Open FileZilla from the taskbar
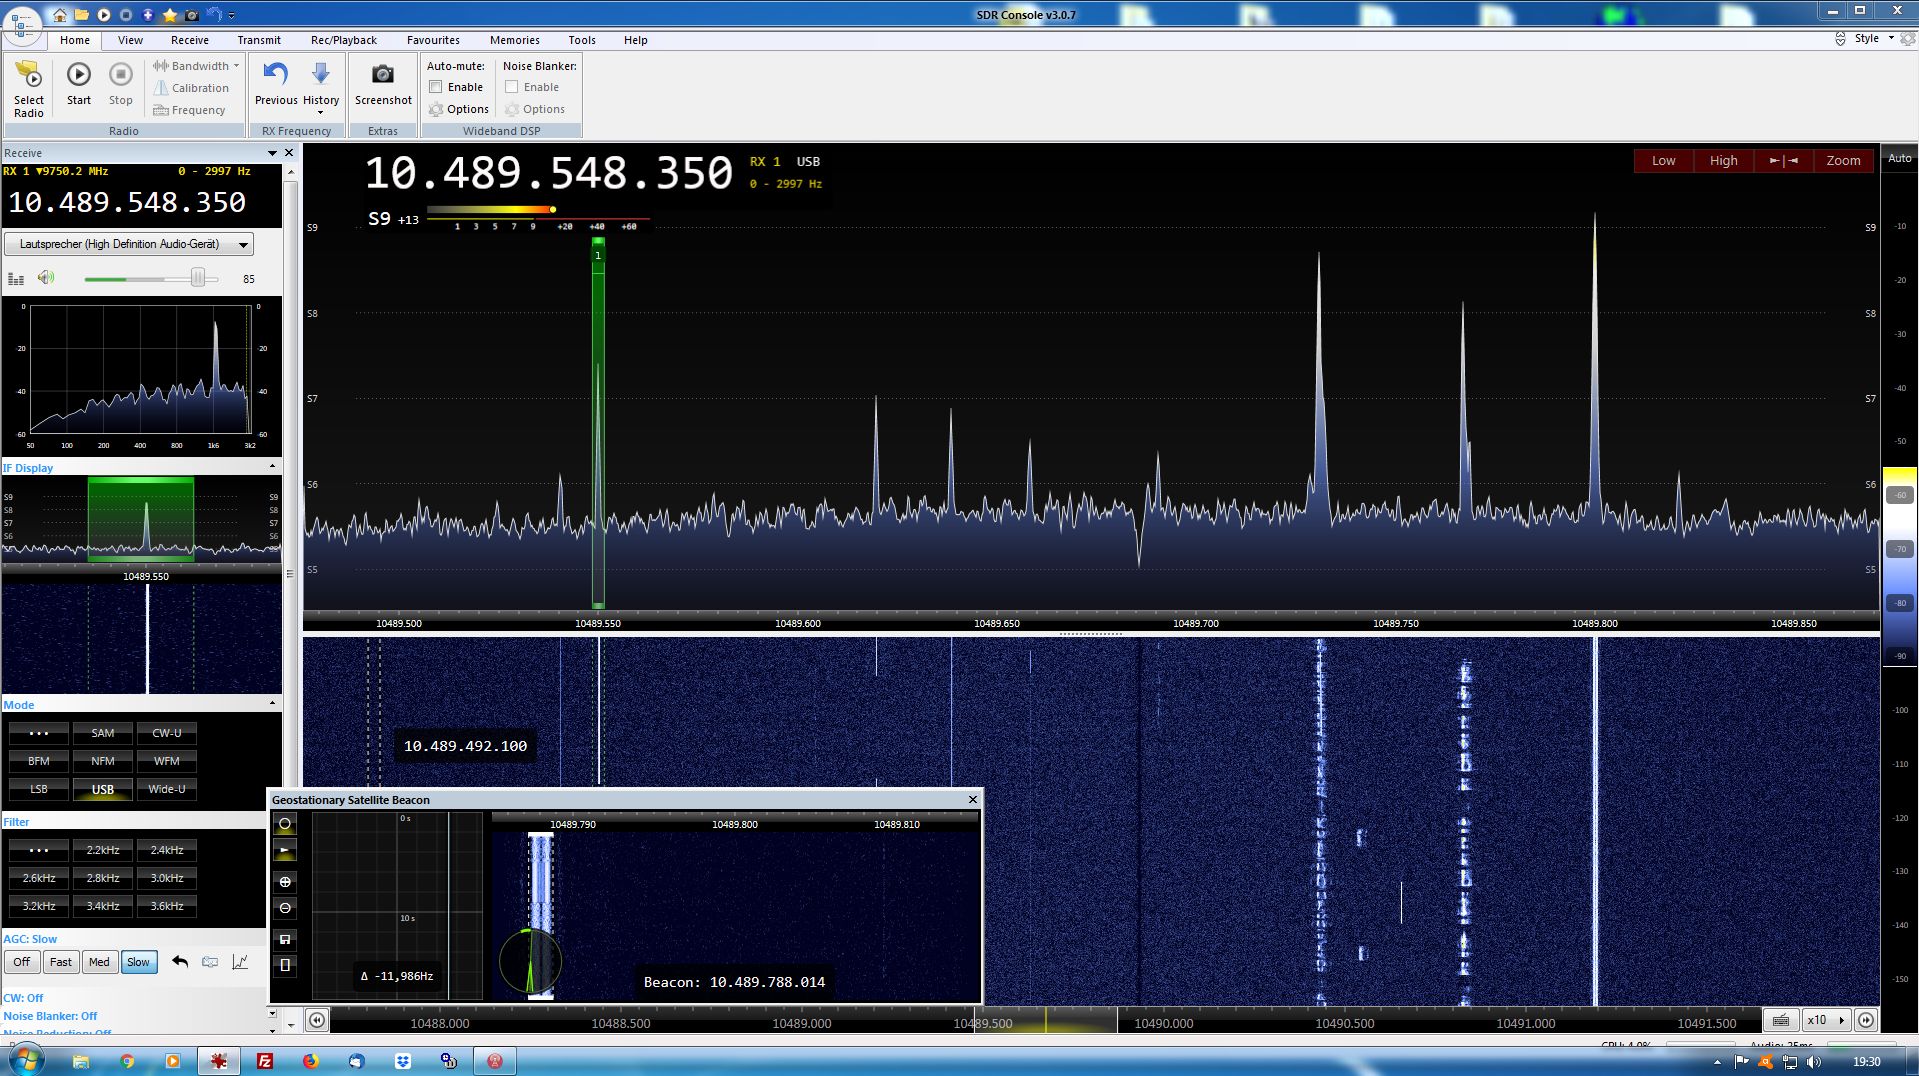 pyautogui.click(x=265, y=1061)
